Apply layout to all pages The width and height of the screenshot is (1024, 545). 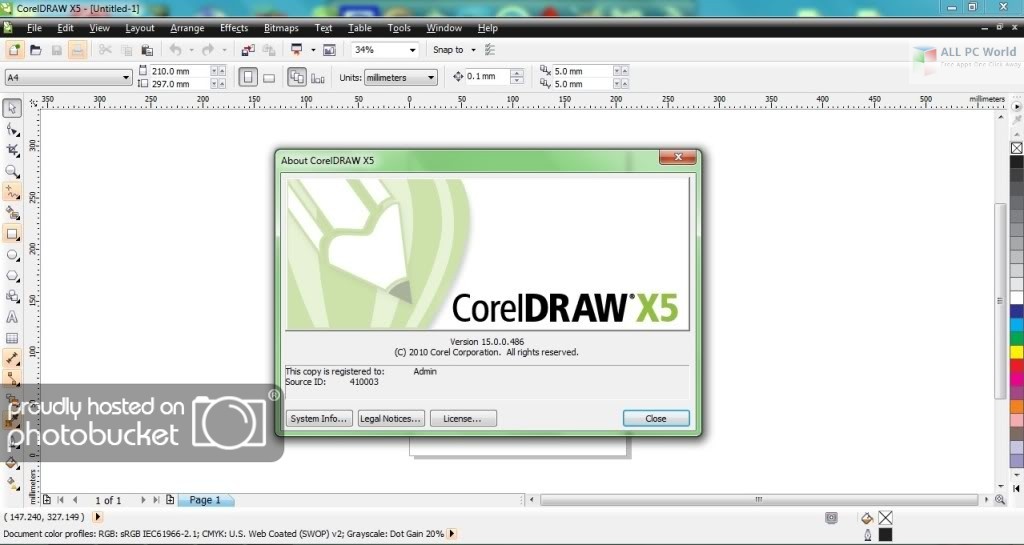click(296, 77)
